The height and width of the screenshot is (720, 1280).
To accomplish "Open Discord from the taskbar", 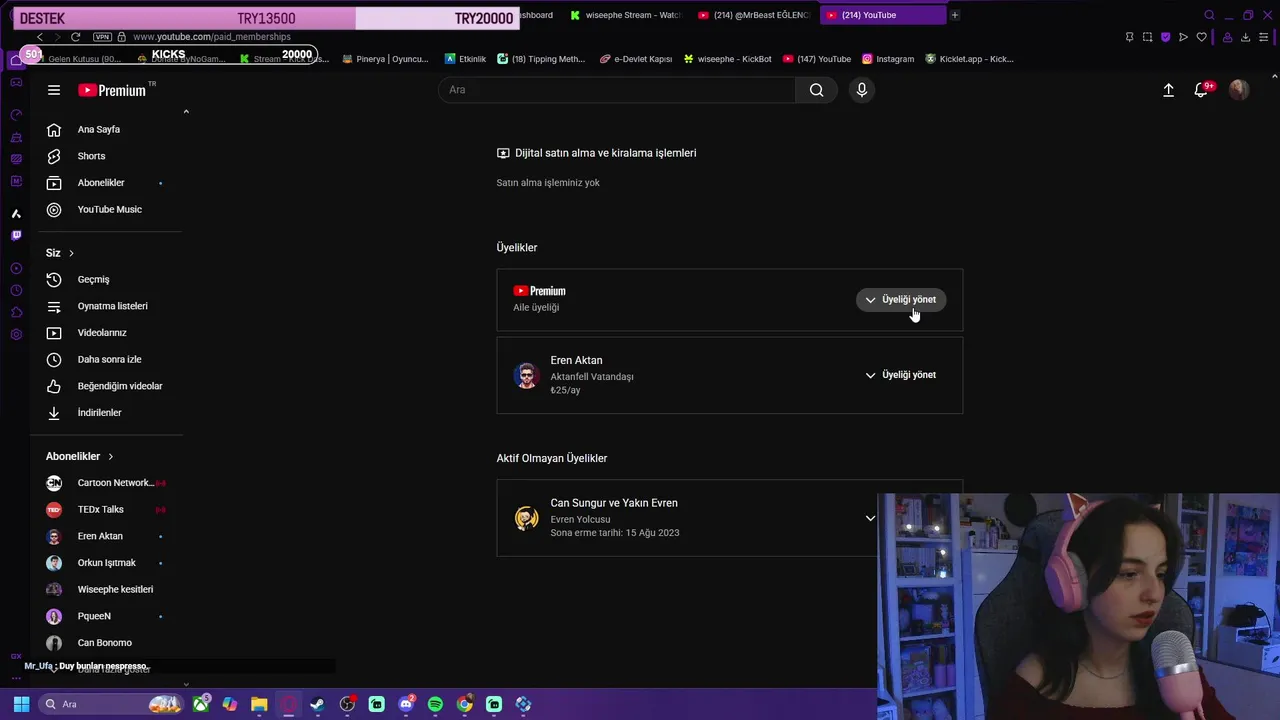I will pos(406,704).
